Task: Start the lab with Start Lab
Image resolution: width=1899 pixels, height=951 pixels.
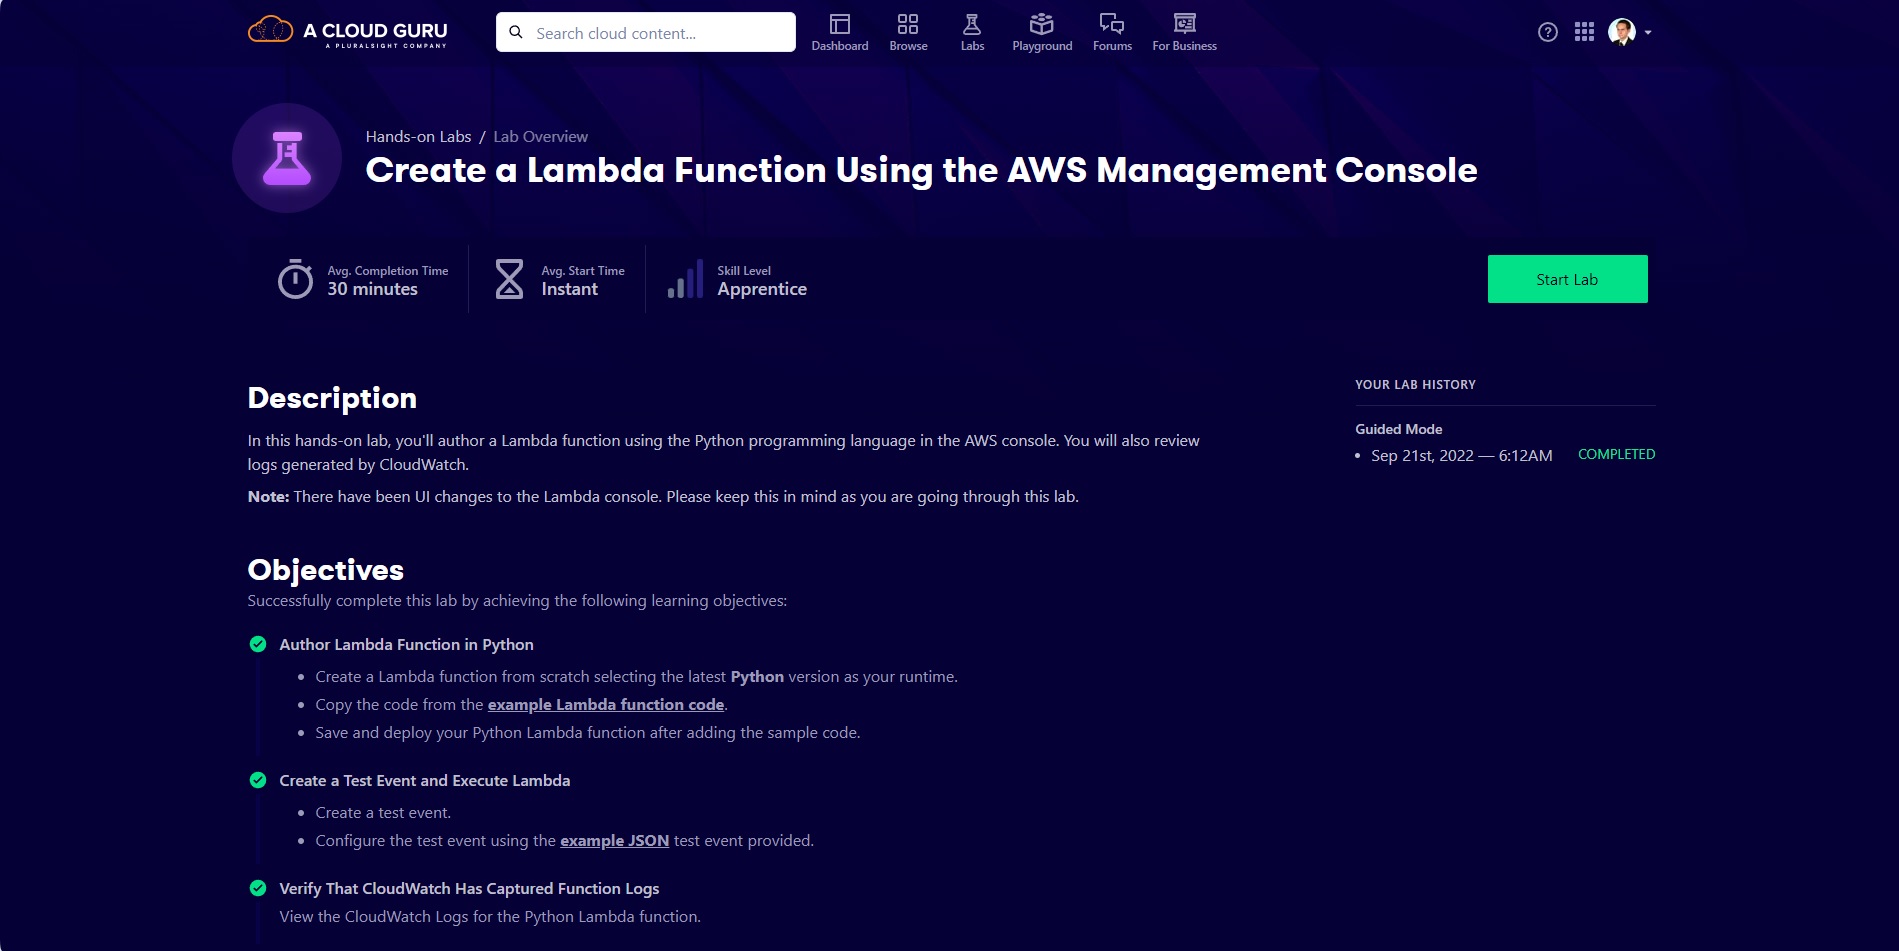Action: (x=1567, y=279)
